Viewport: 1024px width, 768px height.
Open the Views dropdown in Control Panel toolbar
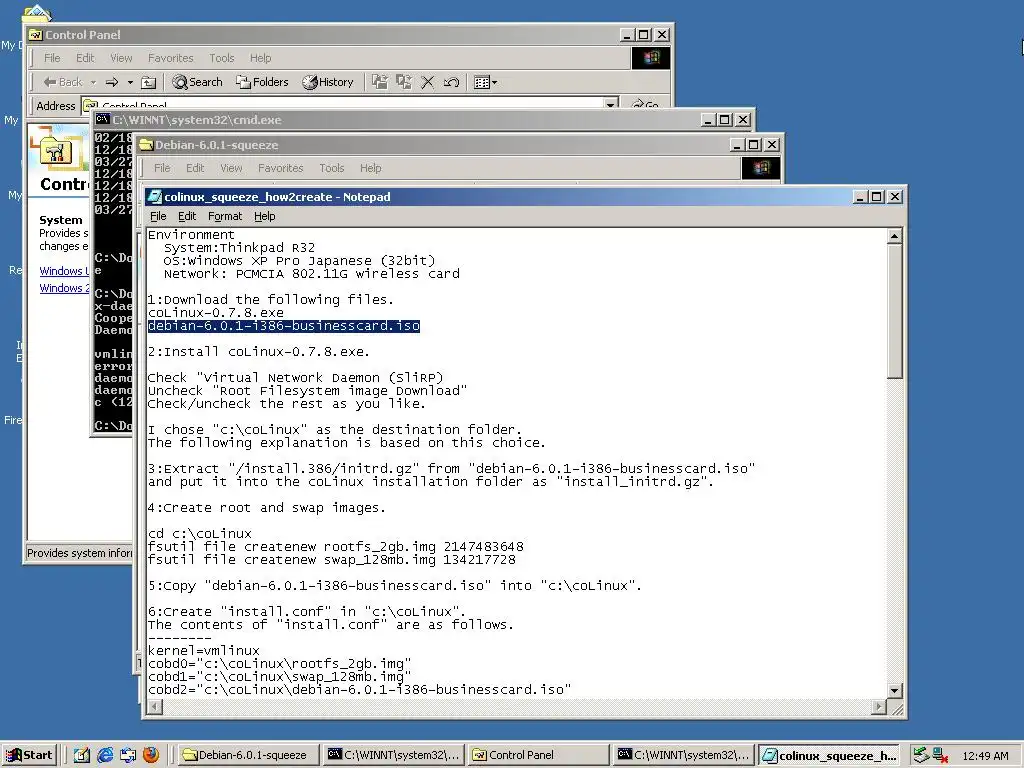(x=485, y=82)
